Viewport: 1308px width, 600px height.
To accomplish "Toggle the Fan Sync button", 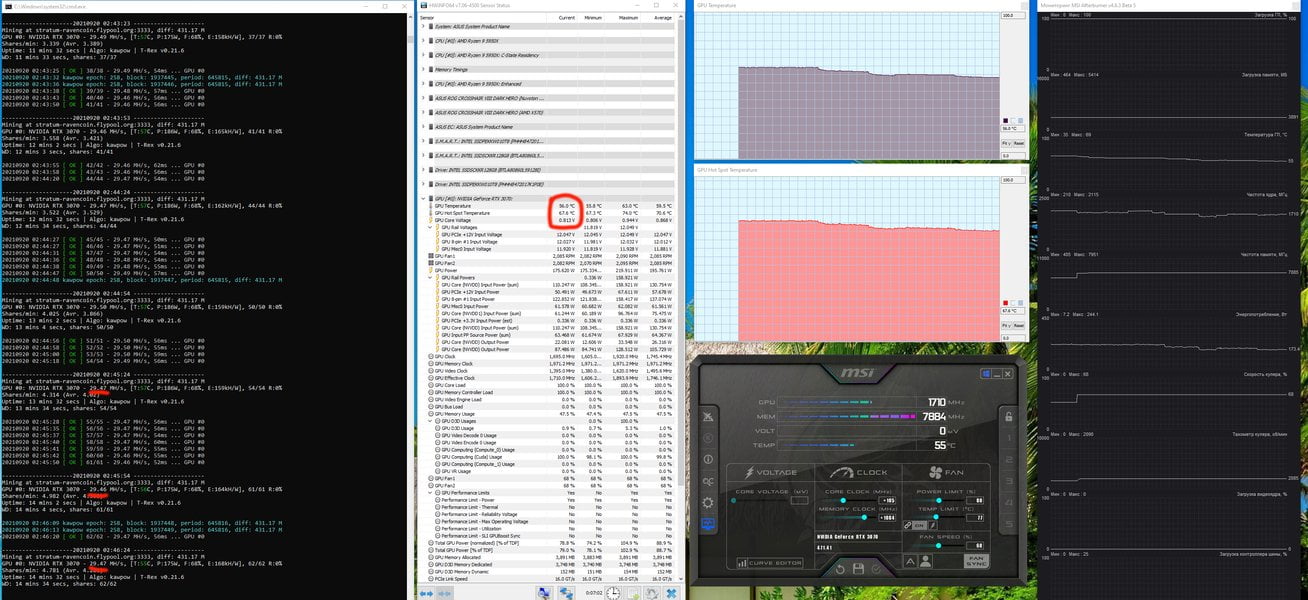I will 976,561.
